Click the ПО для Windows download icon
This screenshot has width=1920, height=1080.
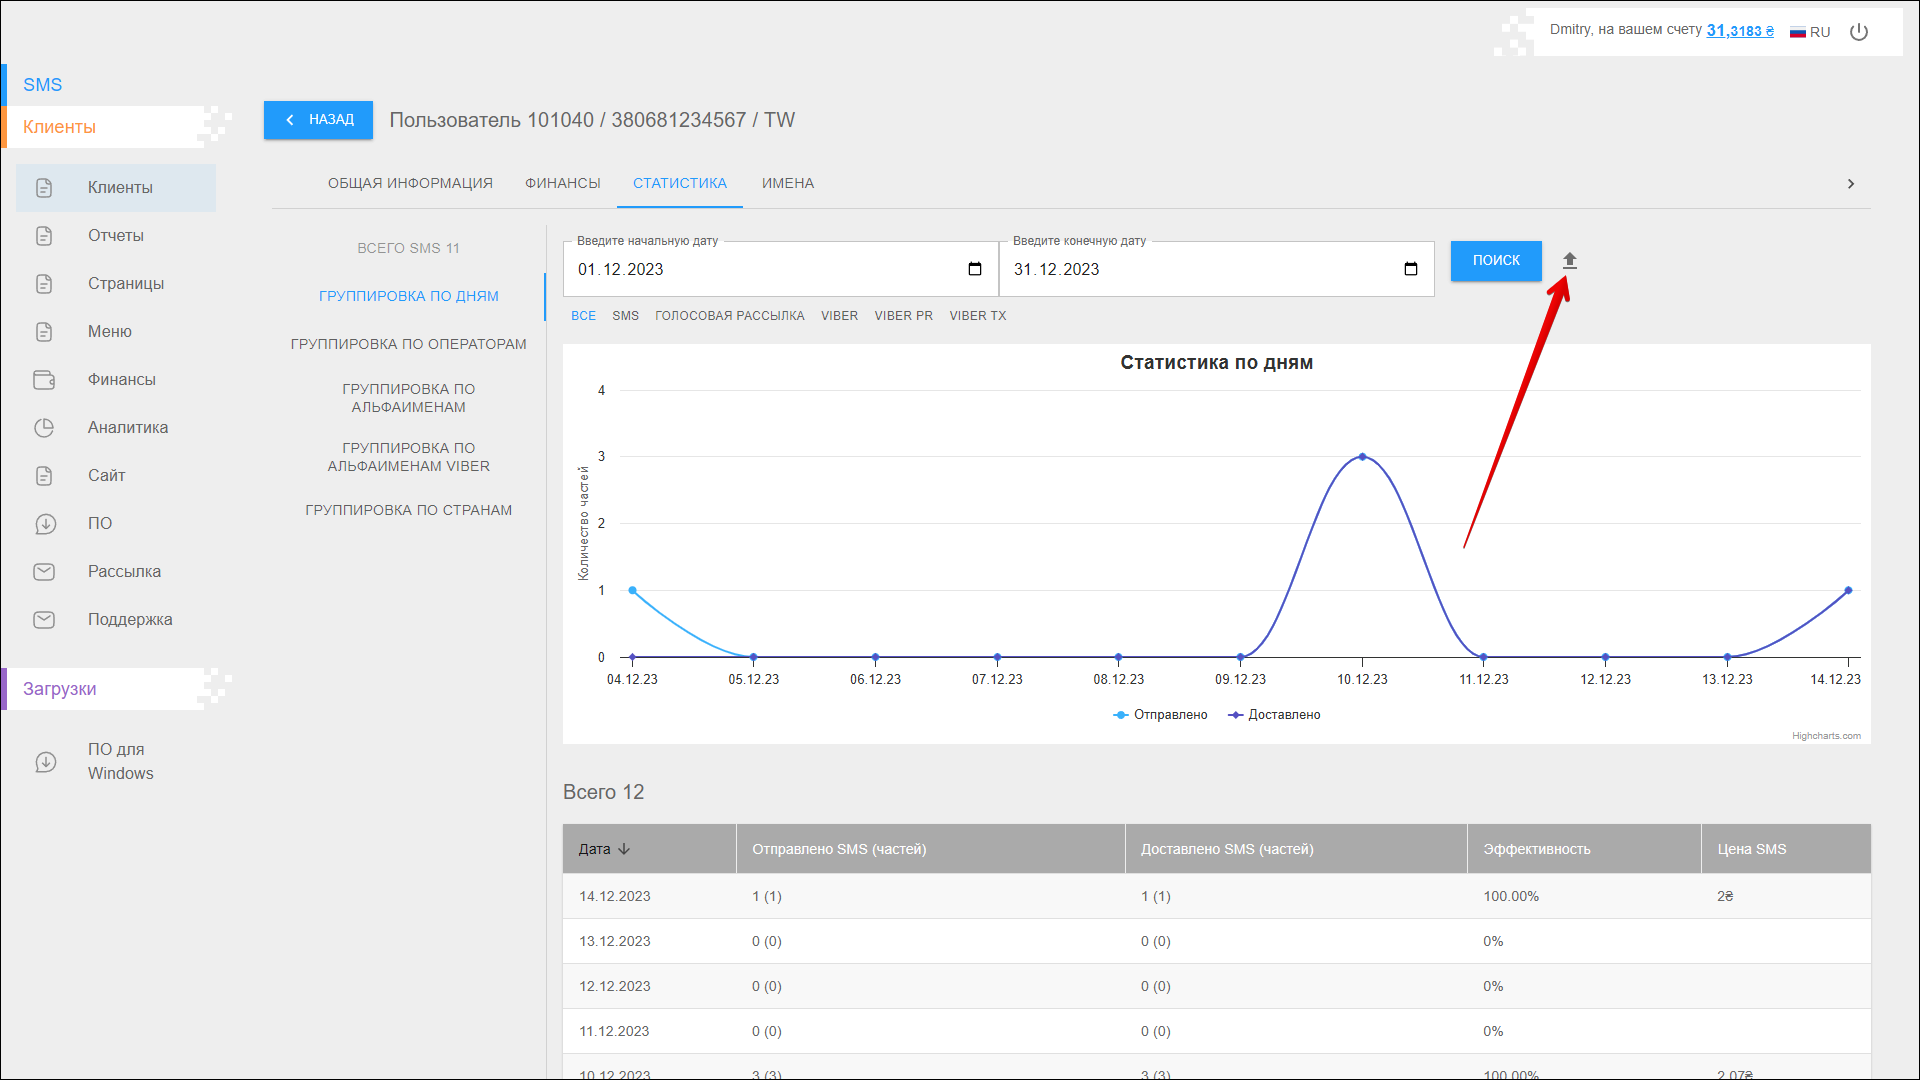pos(46,762)
